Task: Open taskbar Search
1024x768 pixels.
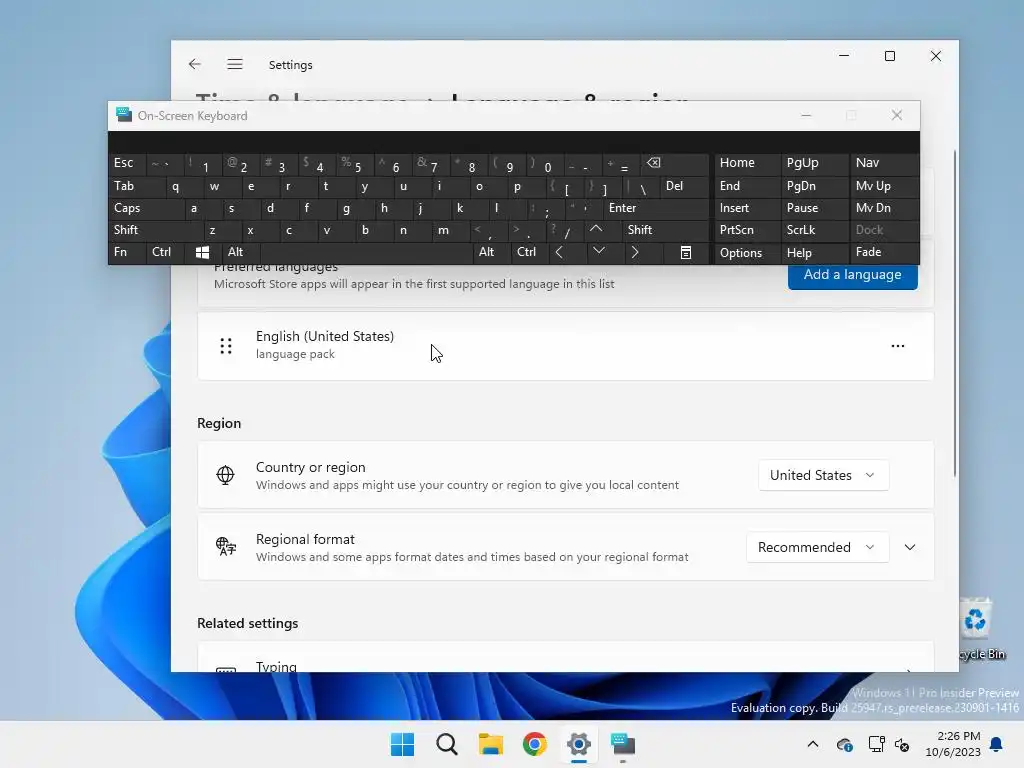Action: coord(447,744)
